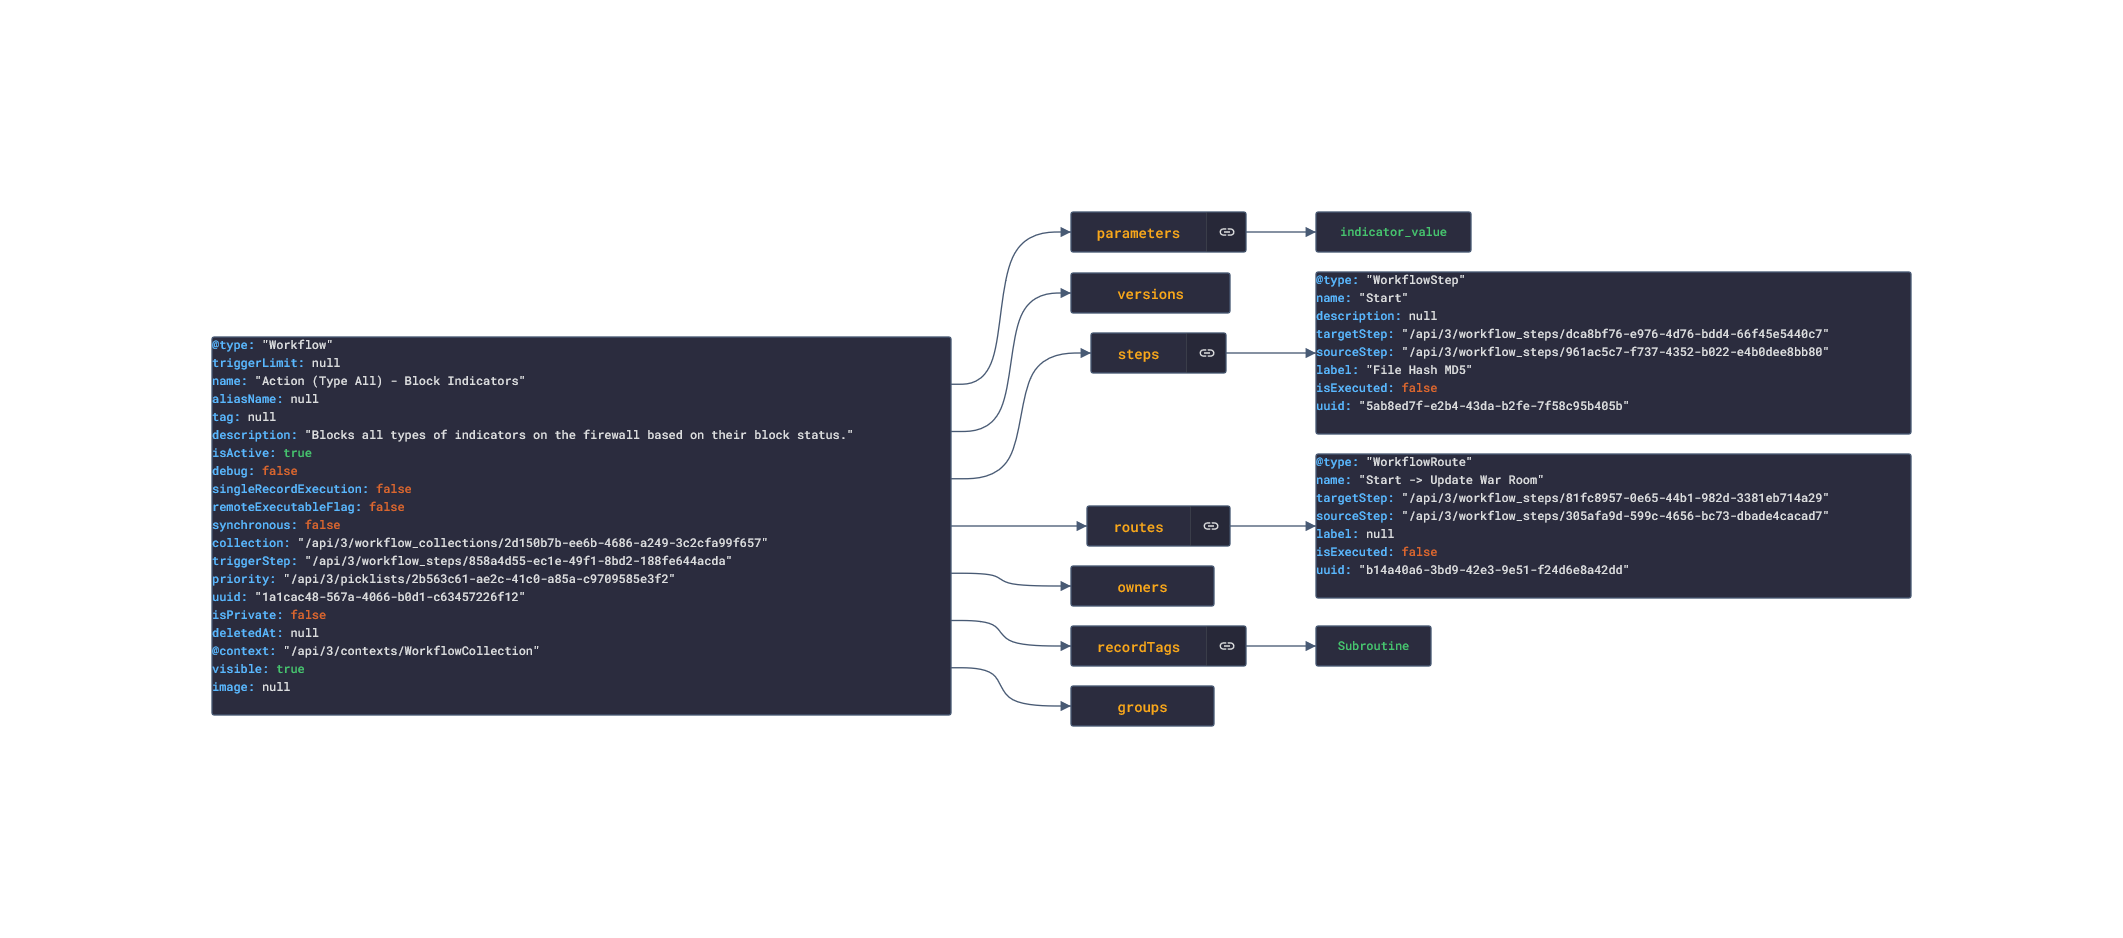Click the triggerStep path in Workflow node
Viewport: 2123px width, 938px height.
coord(518,561)
